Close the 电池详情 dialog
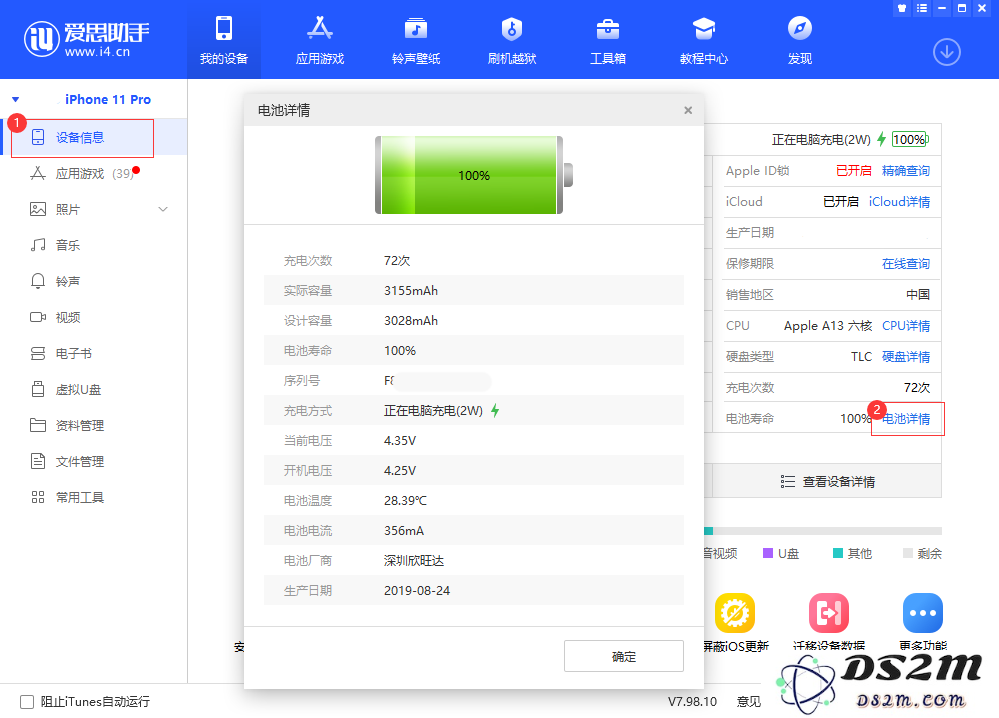 (x=688, y=110)
